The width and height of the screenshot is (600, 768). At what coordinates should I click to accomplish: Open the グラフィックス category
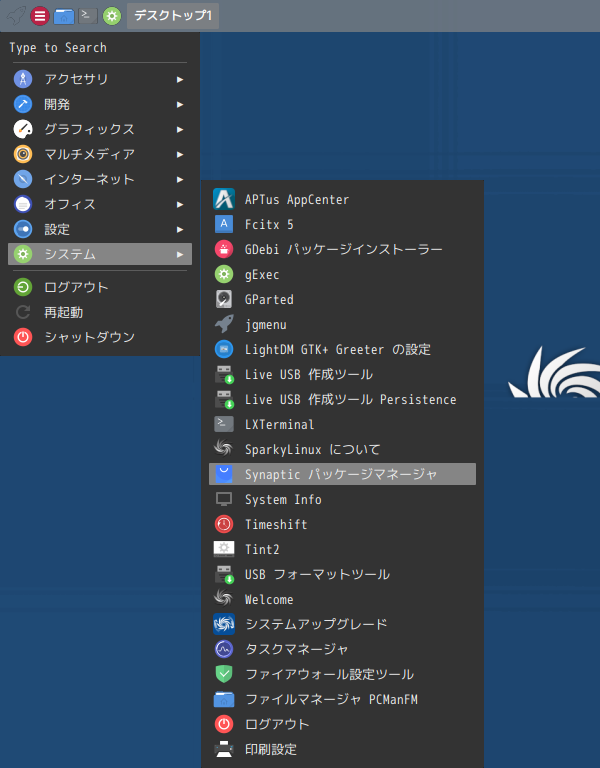click(100, 129)
